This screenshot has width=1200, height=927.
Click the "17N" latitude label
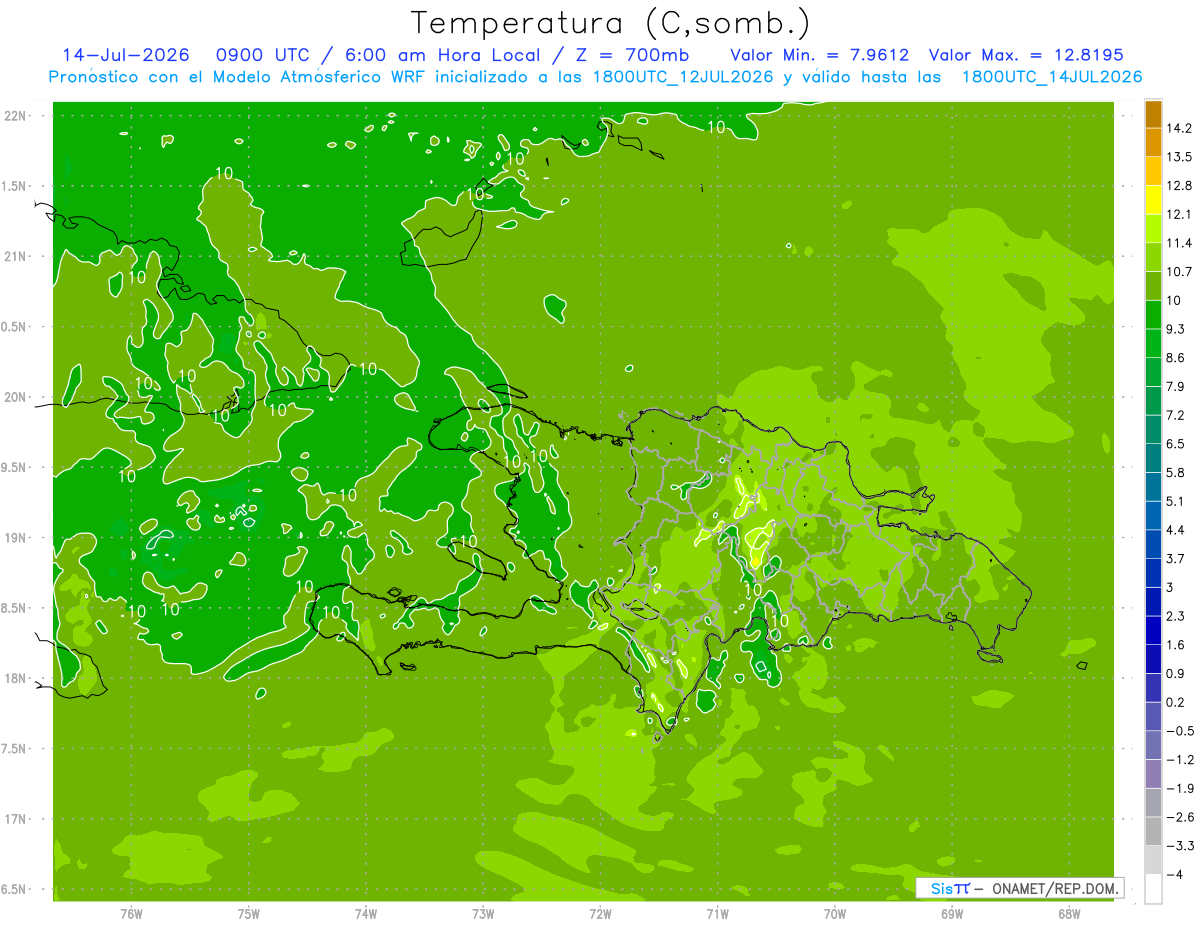click(17, 819)
